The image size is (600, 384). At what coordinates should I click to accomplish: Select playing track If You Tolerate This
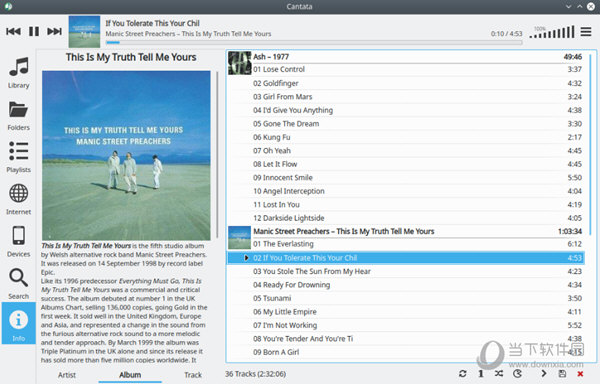[406, 258]
